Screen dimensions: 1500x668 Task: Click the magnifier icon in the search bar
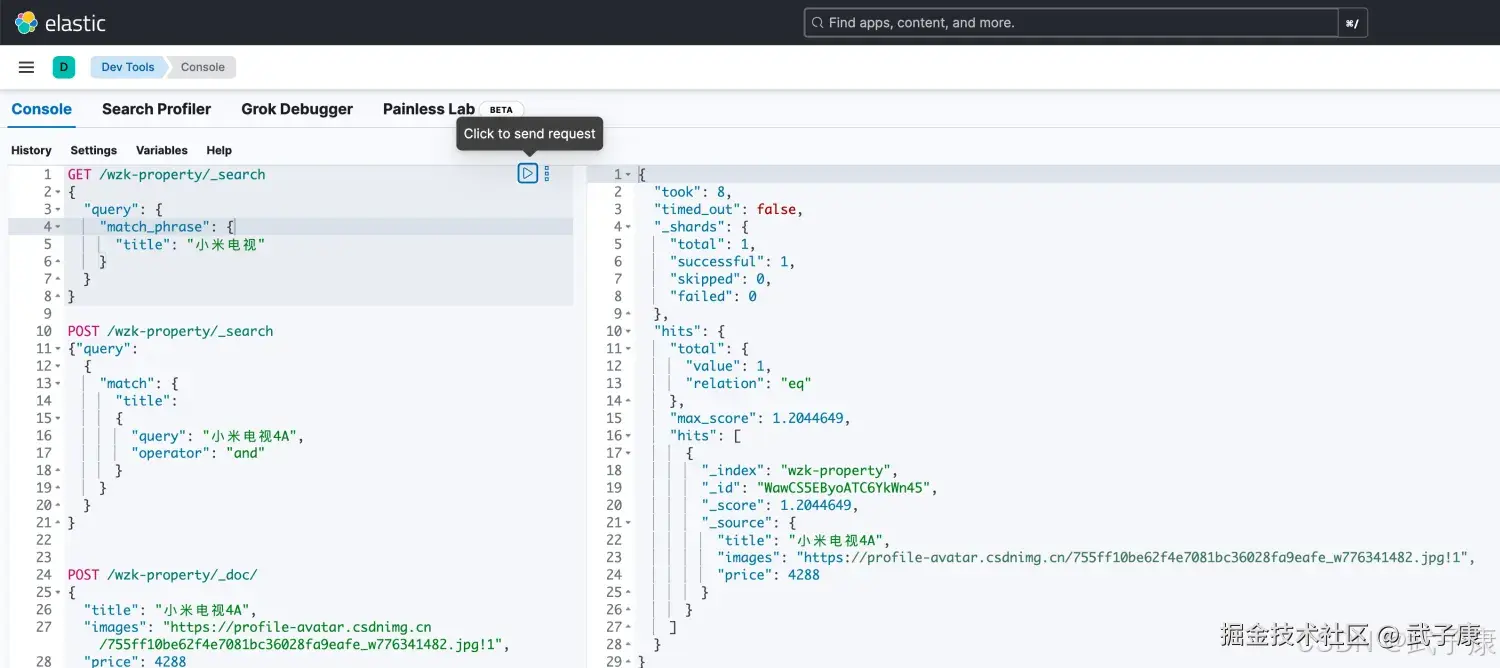tap(817, 22)
